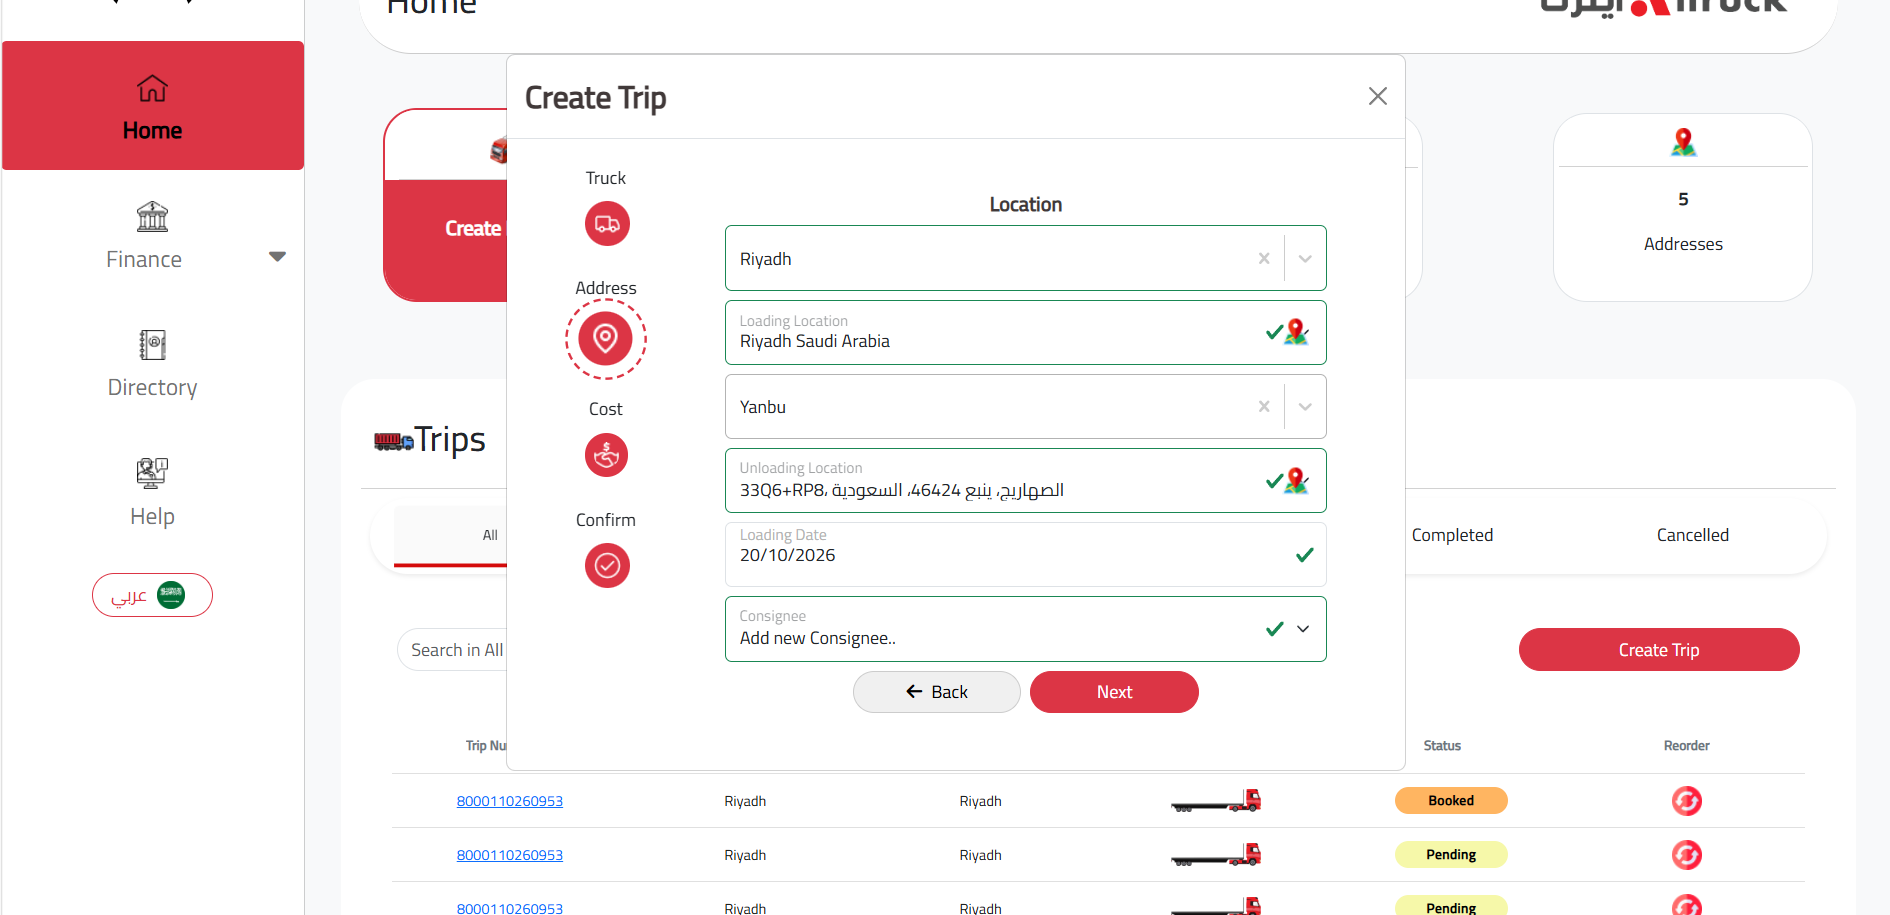Go to Confirm step checkmark icon
This screenshot has width=1890, height=915.
[x=607, y=566]
